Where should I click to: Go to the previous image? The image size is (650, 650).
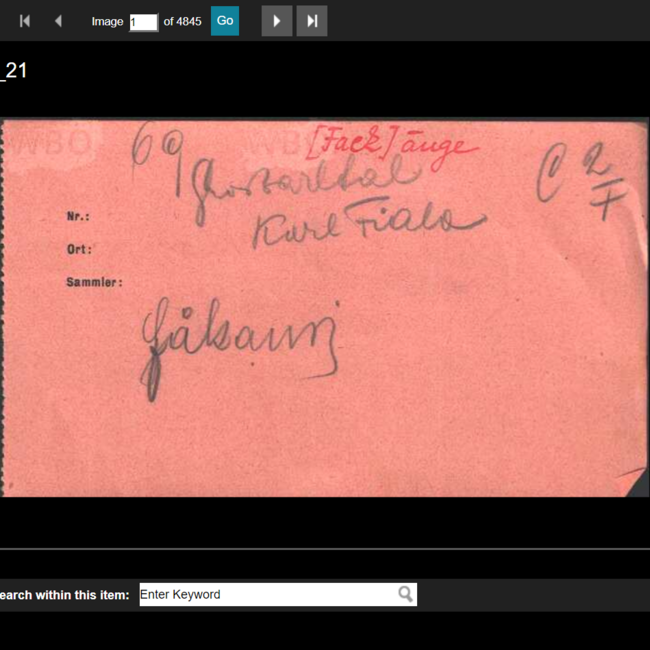click(x=58, y=21)
